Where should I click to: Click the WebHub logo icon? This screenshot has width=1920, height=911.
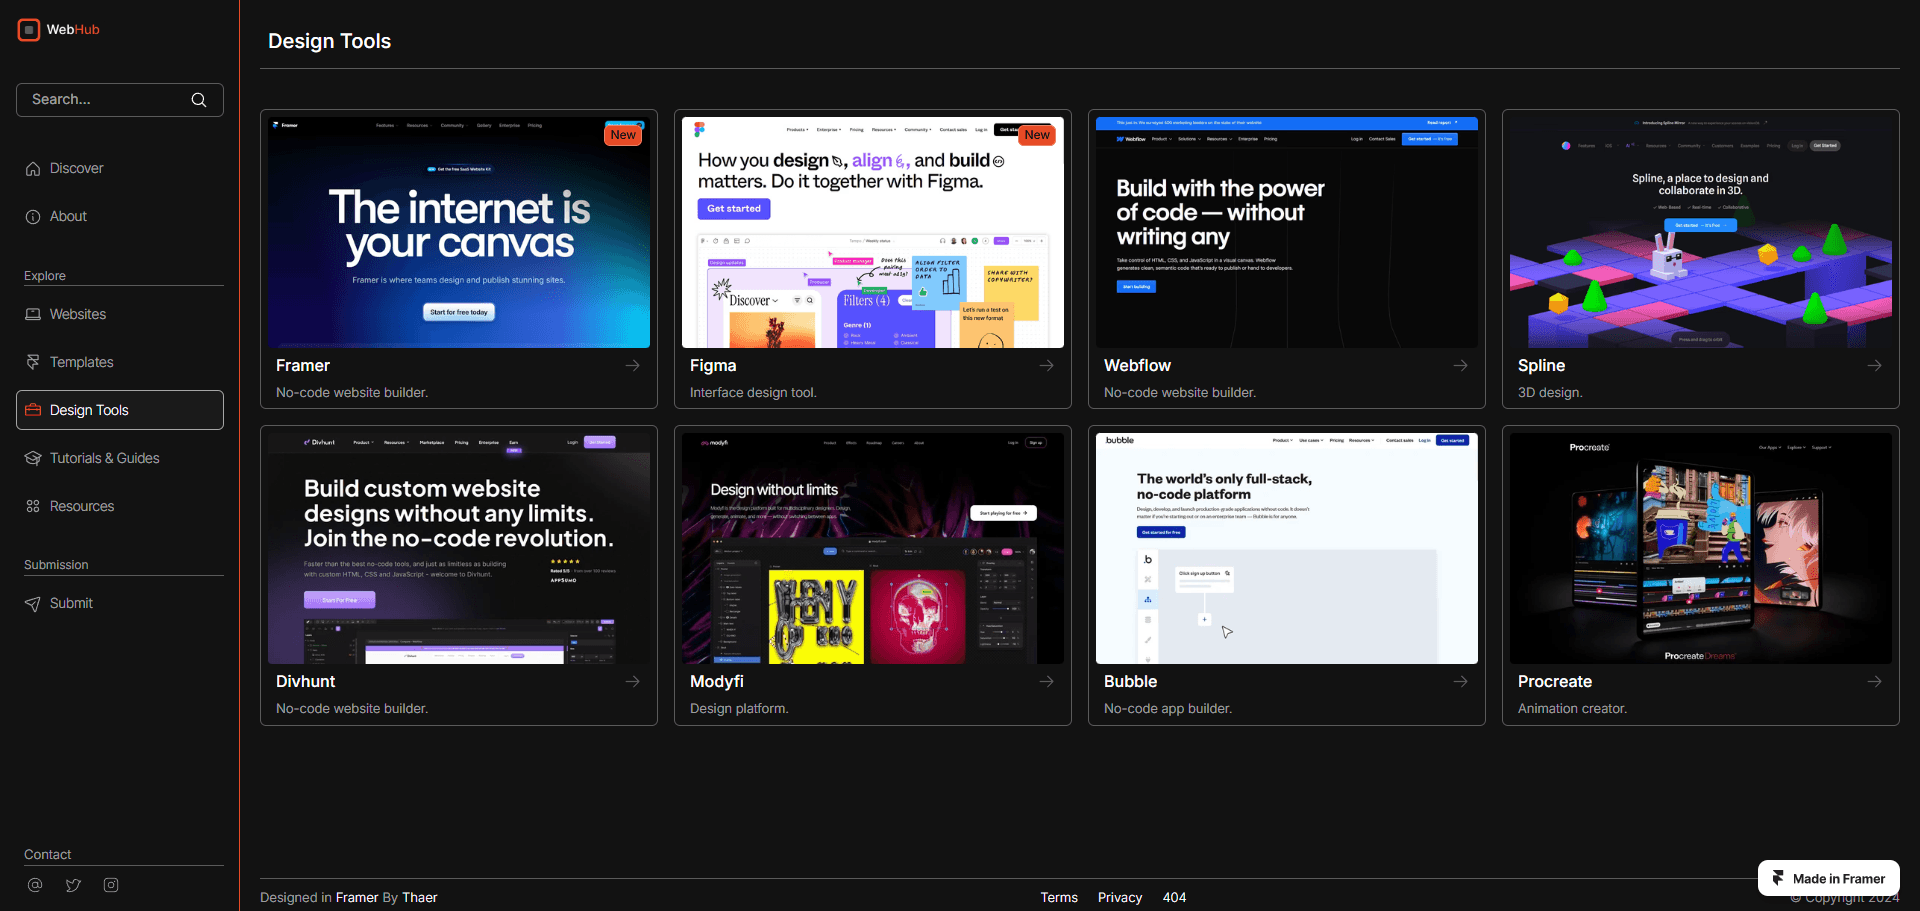pyautogui.click(x=29, y=30)
